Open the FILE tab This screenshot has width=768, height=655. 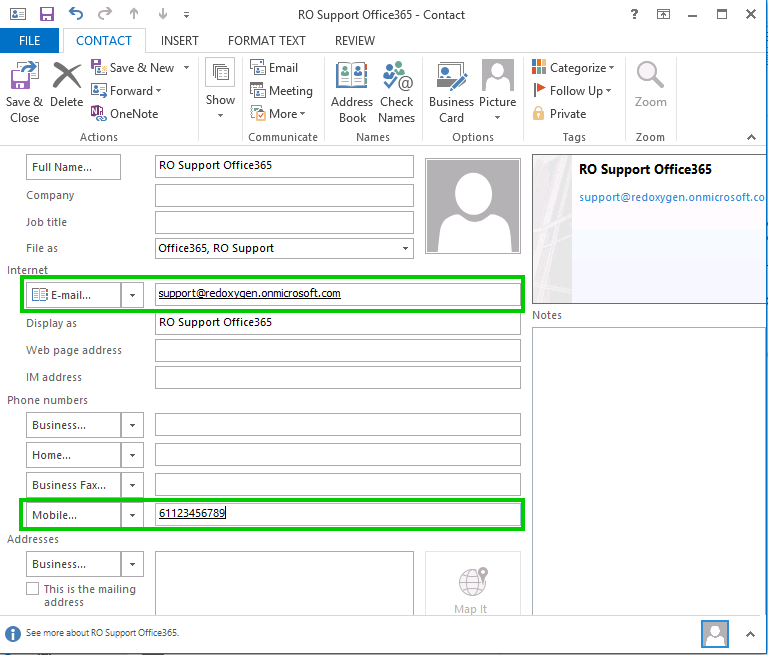click(29, 41)
